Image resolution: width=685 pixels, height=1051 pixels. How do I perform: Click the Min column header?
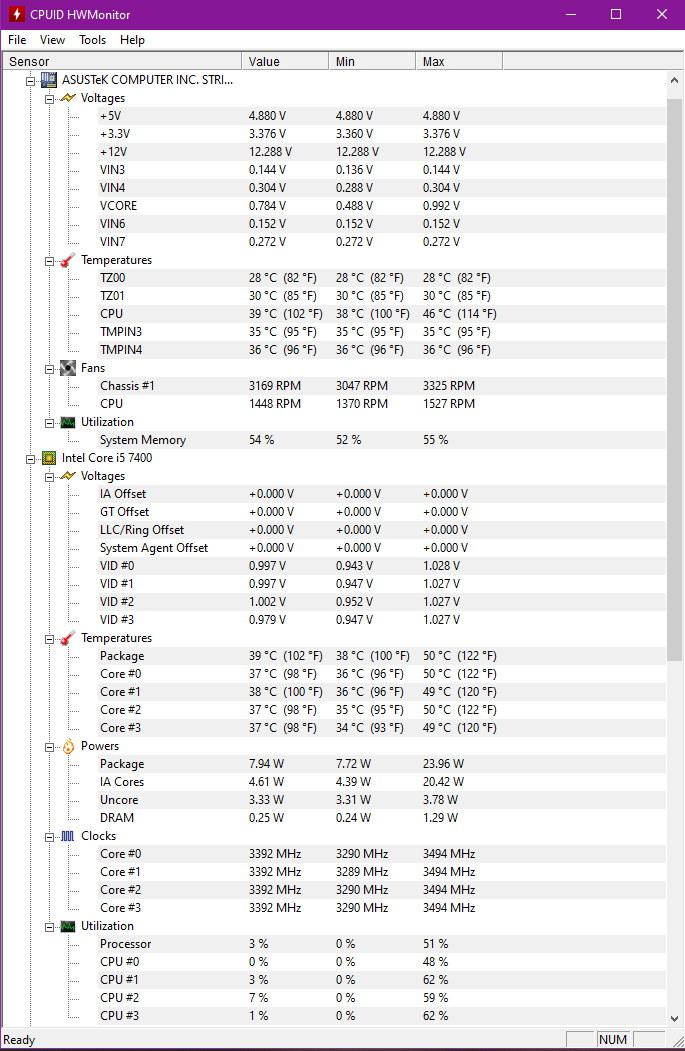click(372, 61)
